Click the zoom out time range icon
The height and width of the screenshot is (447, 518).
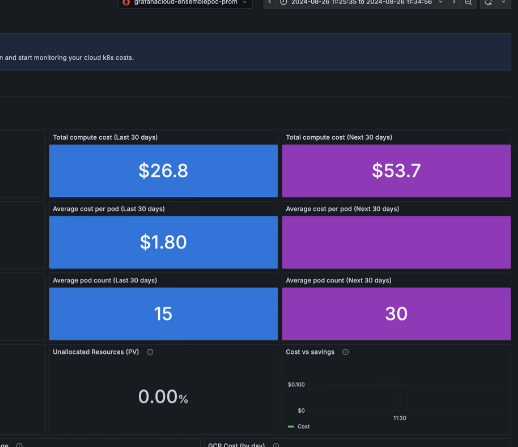468,2
